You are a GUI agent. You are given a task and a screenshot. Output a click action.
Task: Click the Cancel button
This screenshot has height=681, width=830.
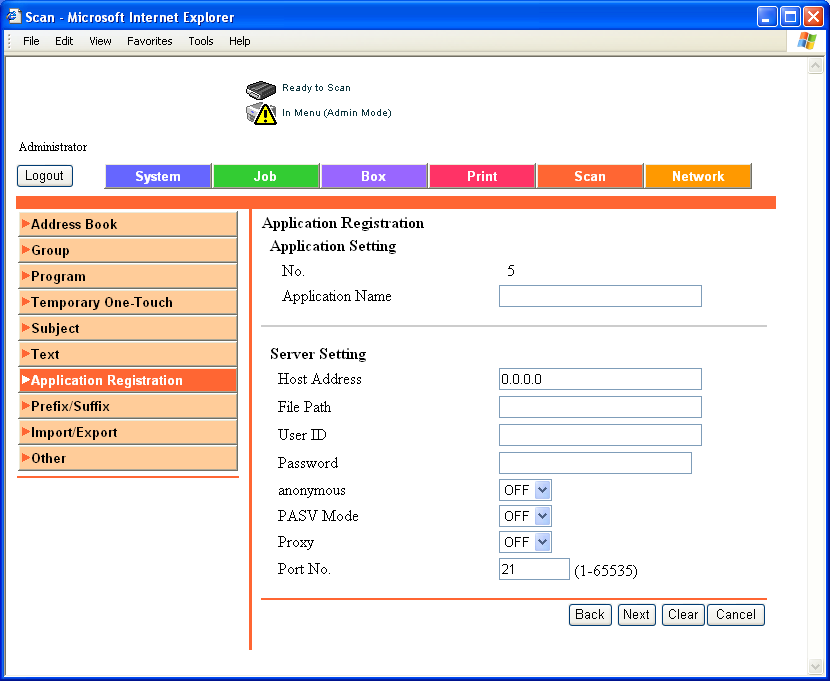point(736,615)
